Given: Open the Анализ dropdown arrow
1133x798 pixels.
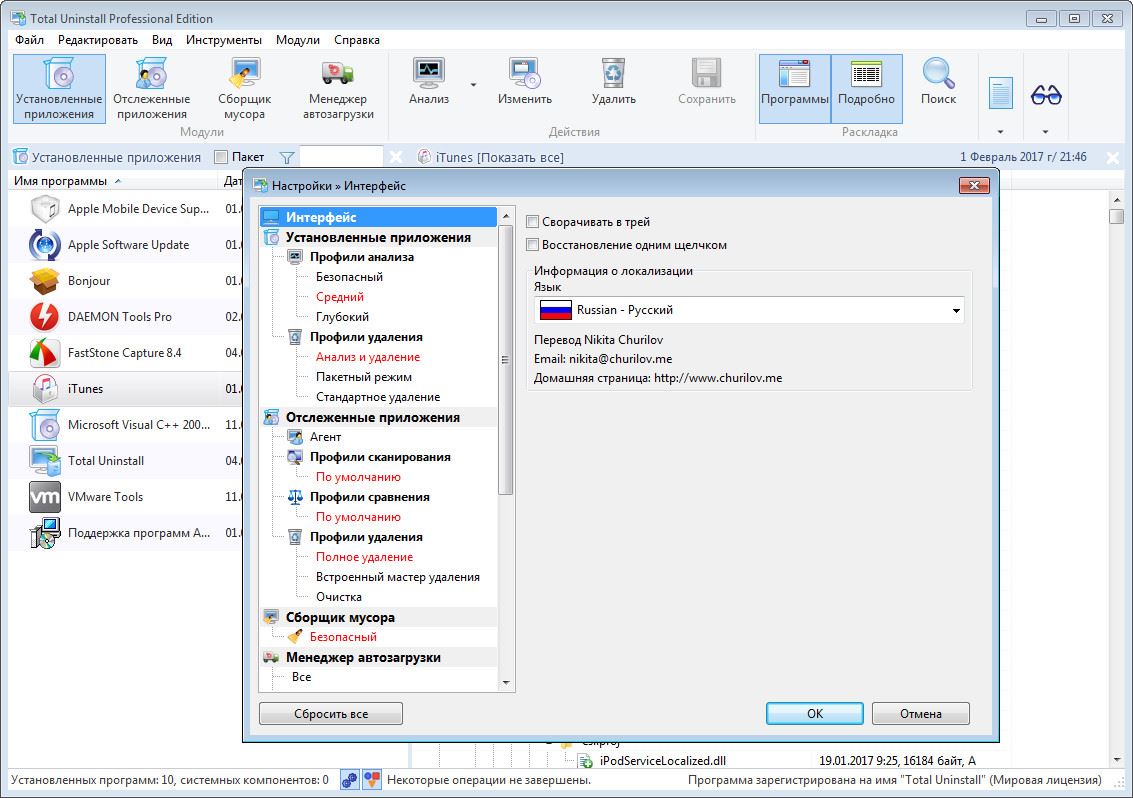Looking at the screenshot, I should (x=473, y=85).
